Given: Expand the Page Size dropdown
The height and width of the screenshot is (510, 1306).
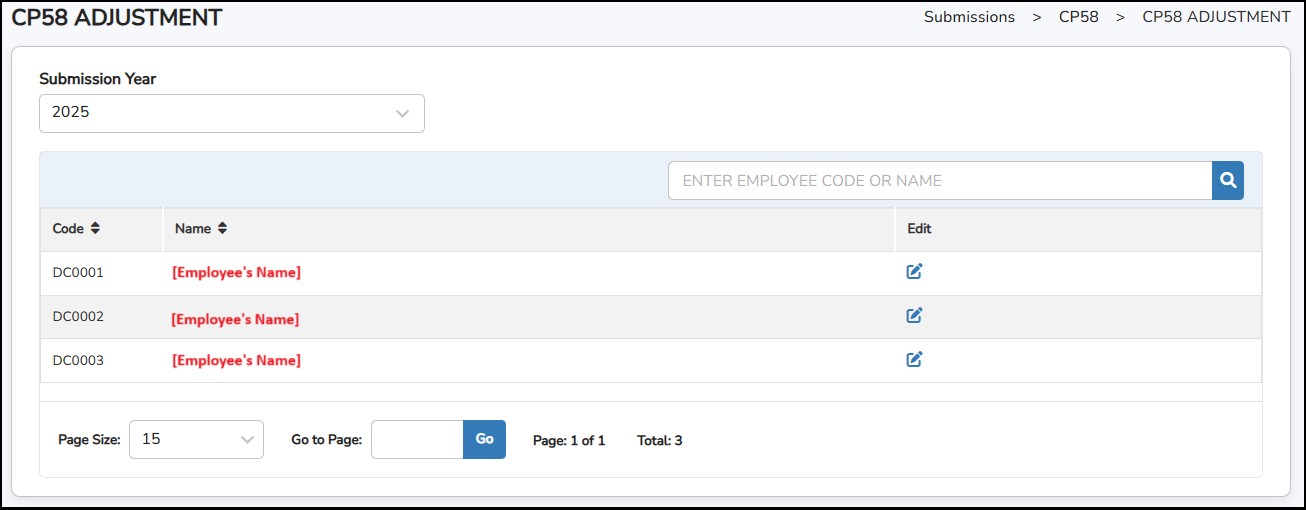Looking at the screenshot, I should (196, 439).
